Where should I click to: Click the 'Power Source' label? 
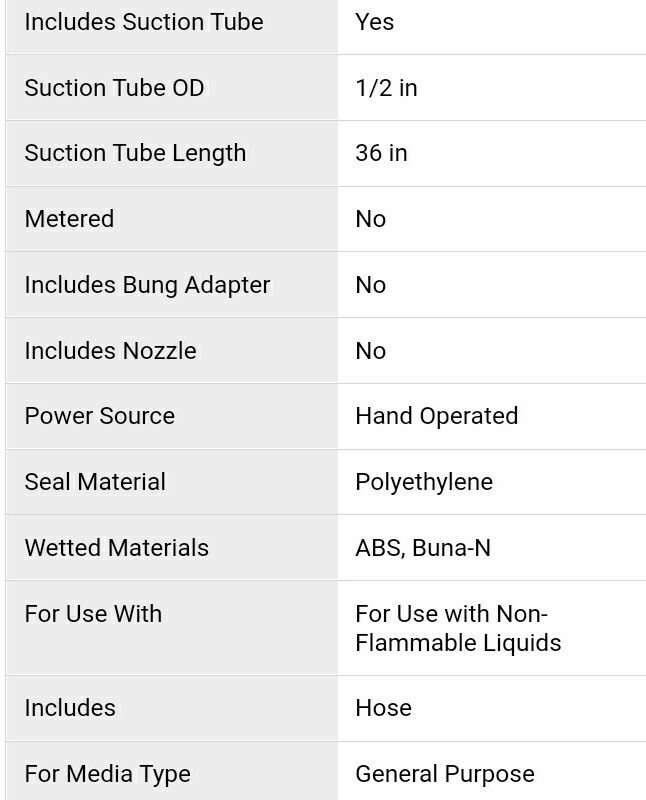pyautogui.click(x=99, y=416)
